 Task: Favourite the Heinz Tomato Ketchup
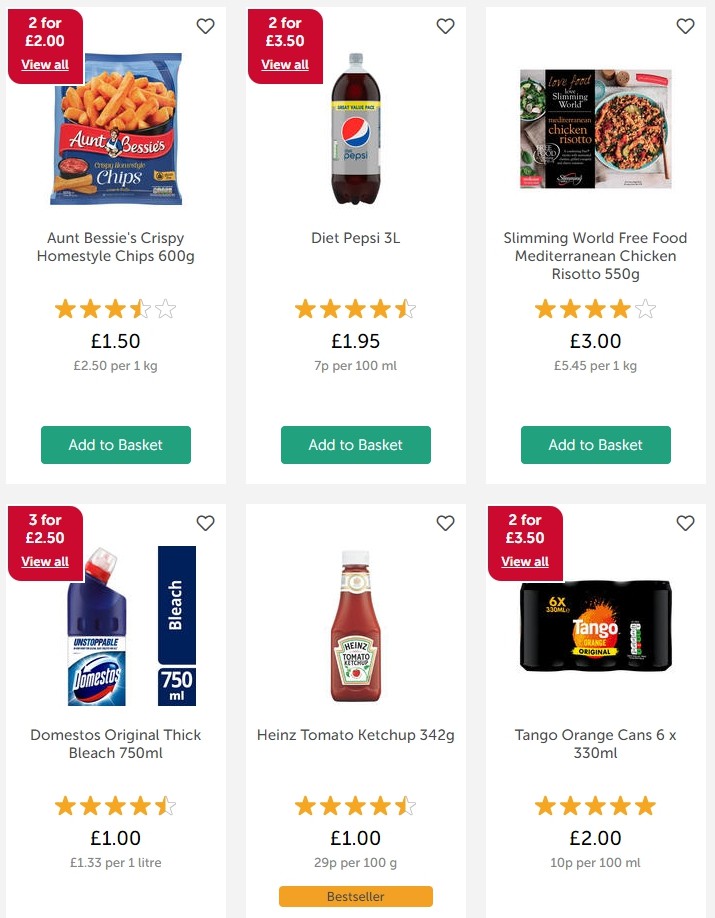tap(445, 523)
